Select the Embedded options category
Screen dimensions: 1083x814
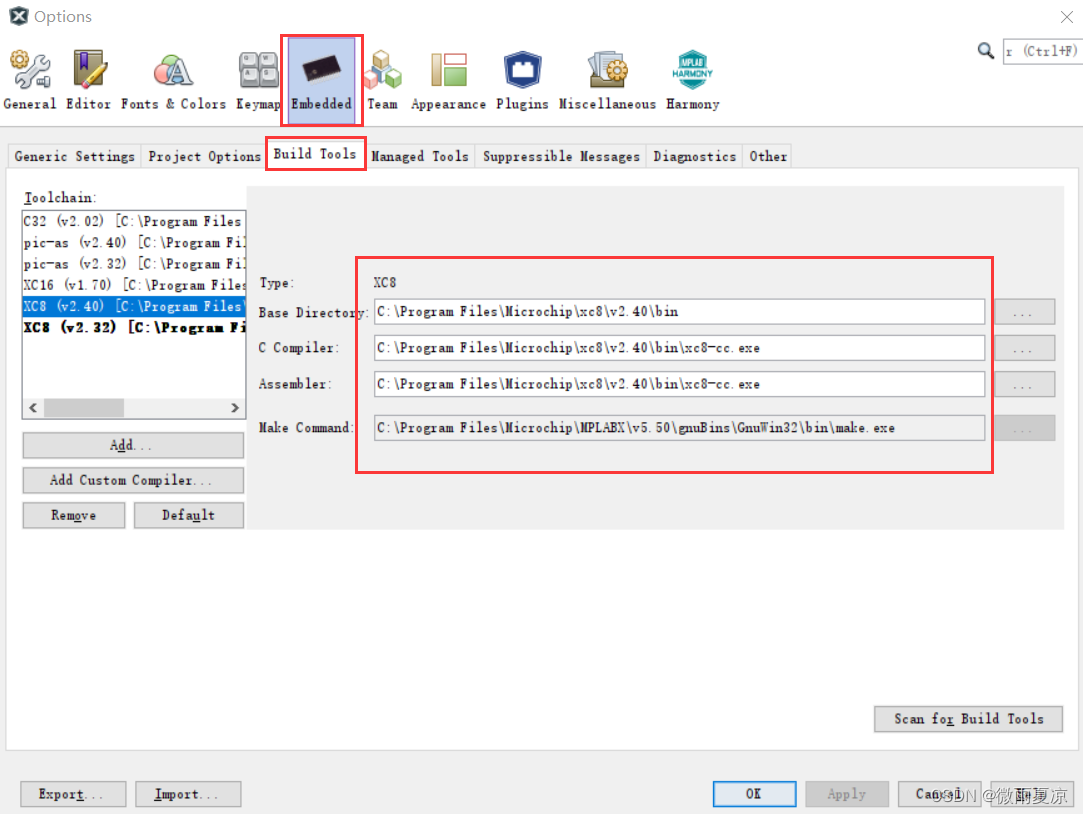322,80
